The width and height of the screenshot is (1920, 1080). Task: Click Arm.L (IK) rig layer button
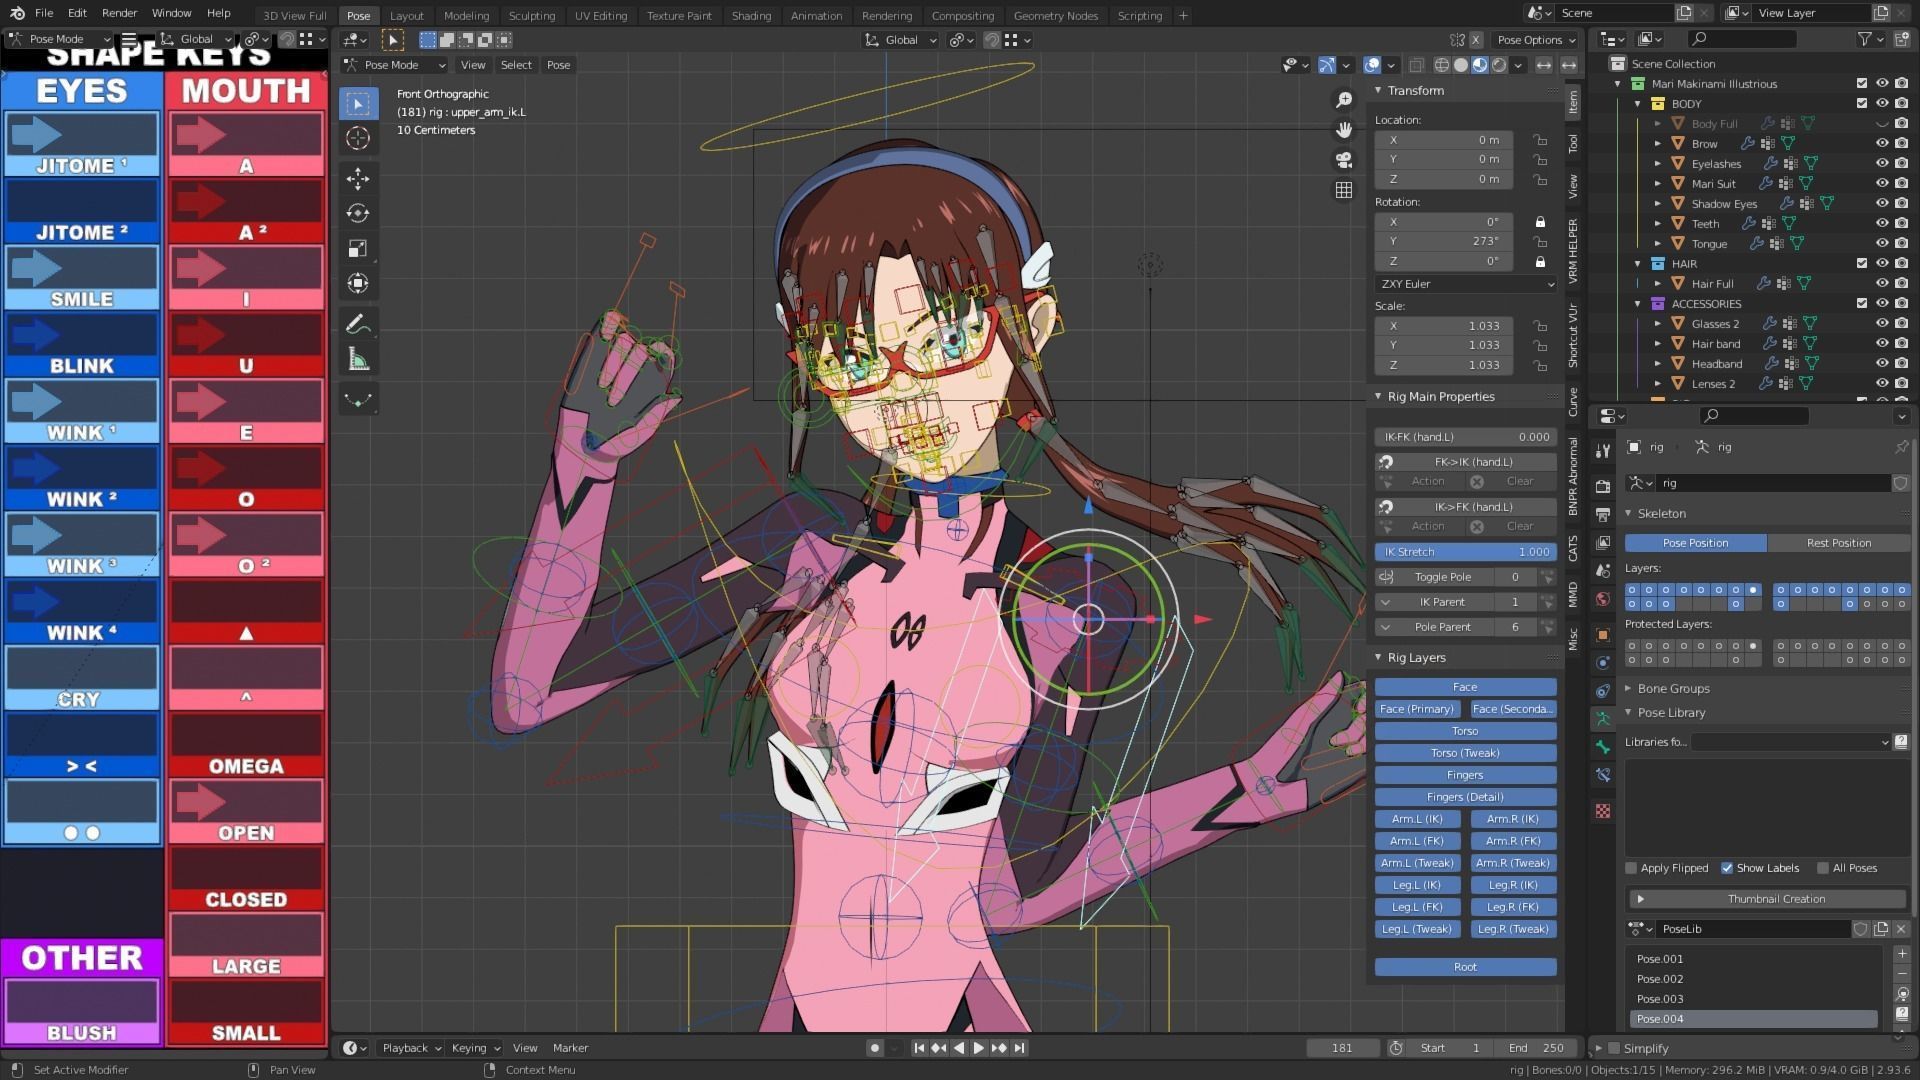[1417, 819]
